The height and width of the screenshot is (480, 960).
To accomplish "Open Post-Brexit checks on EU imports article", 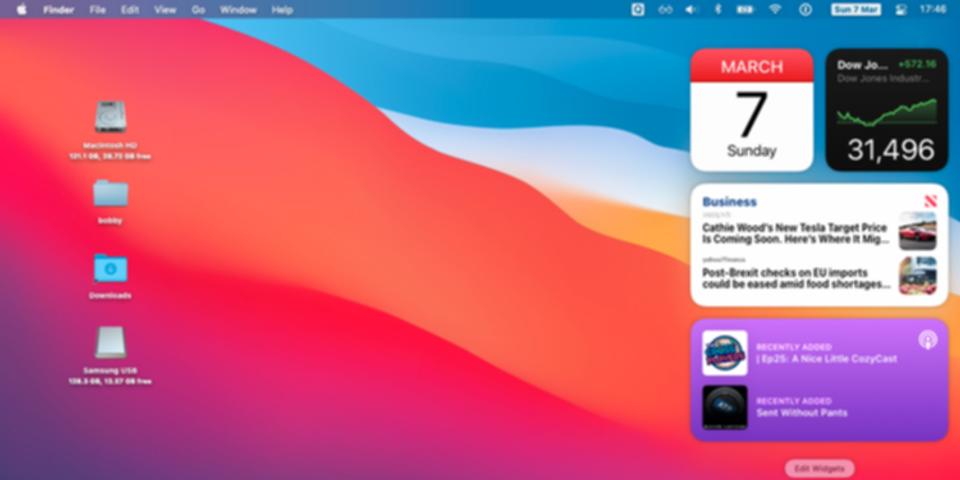I will click(796, 279).
